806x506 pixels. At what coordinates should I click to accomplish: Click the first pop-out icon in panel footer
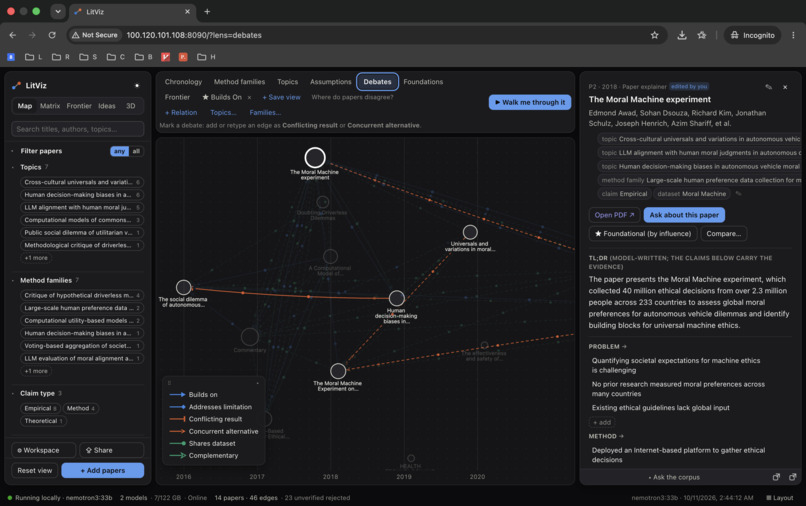pos(776,477)
